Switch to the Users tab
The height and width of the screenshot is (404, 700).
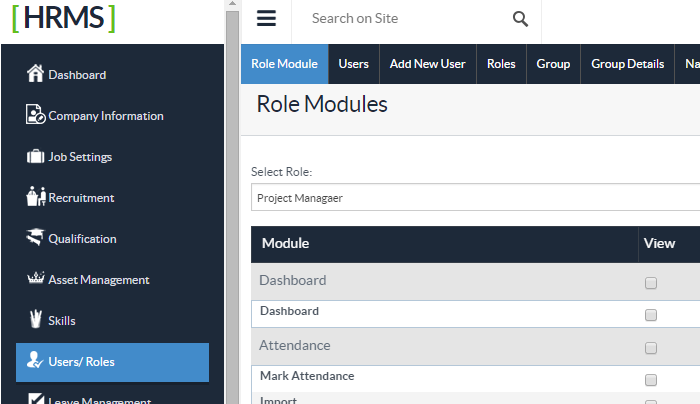354,64
